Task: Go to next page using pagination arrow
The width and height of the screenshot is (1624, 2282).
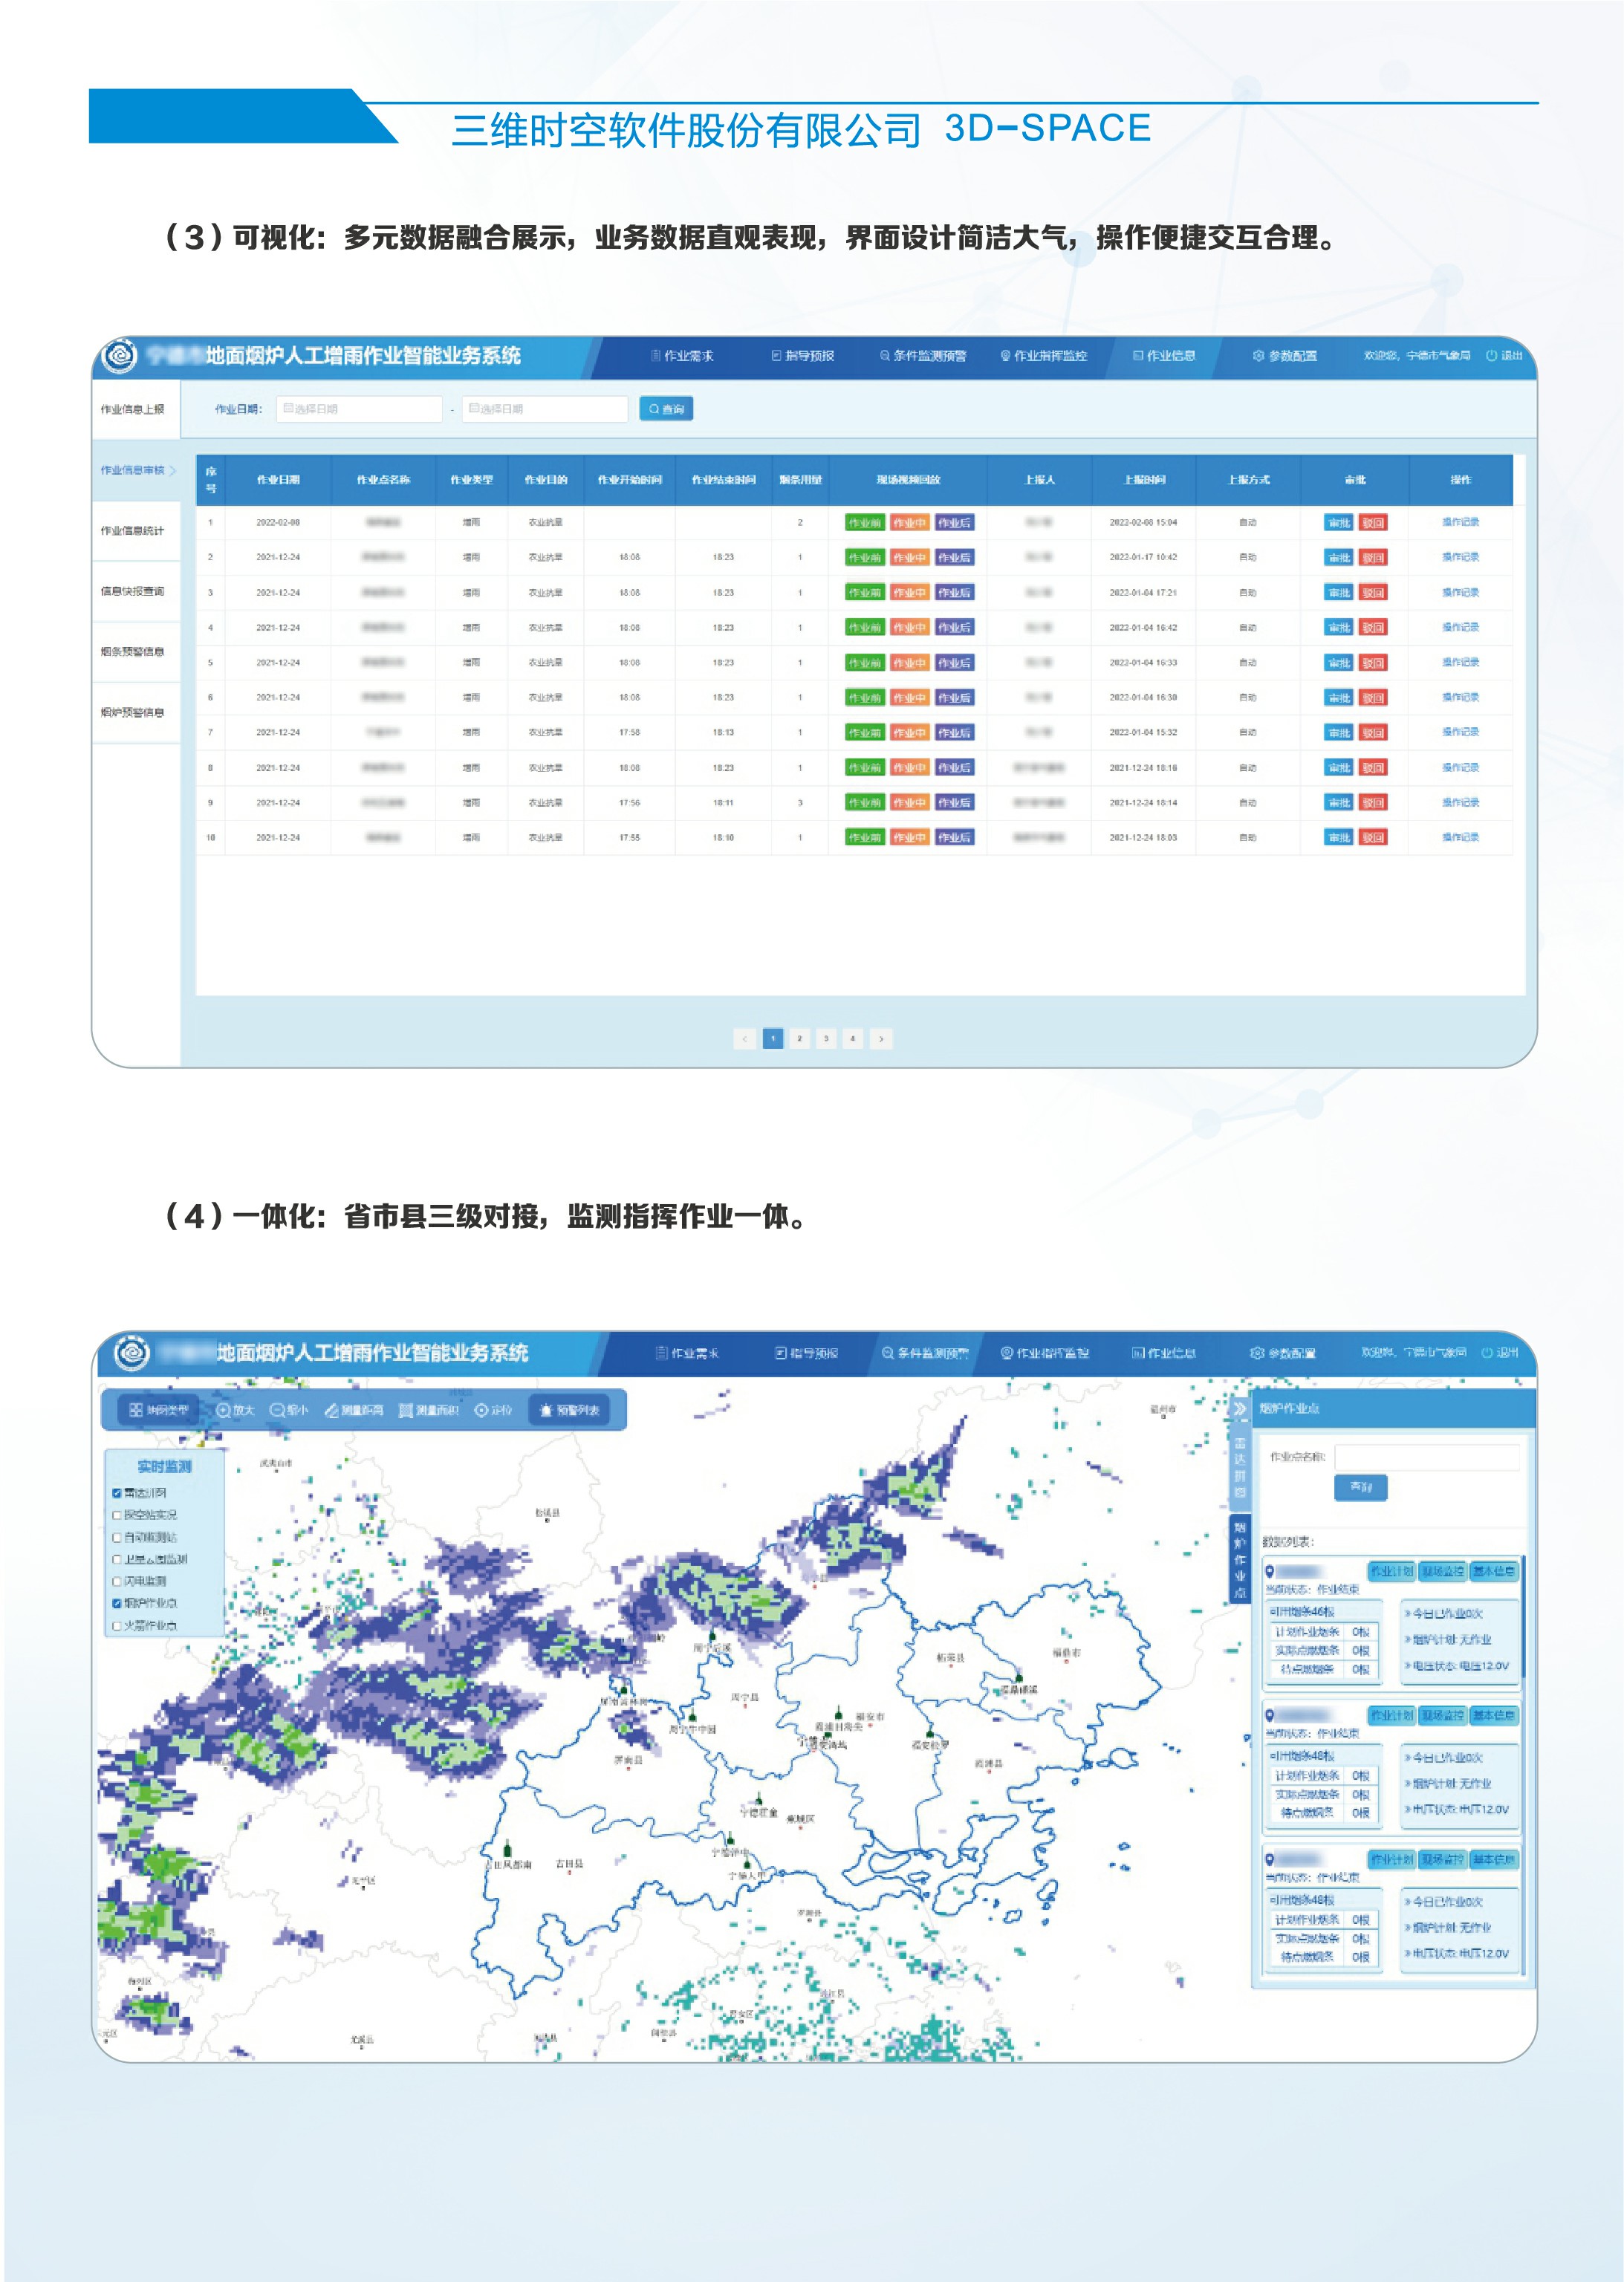Action: (880, 1039)
